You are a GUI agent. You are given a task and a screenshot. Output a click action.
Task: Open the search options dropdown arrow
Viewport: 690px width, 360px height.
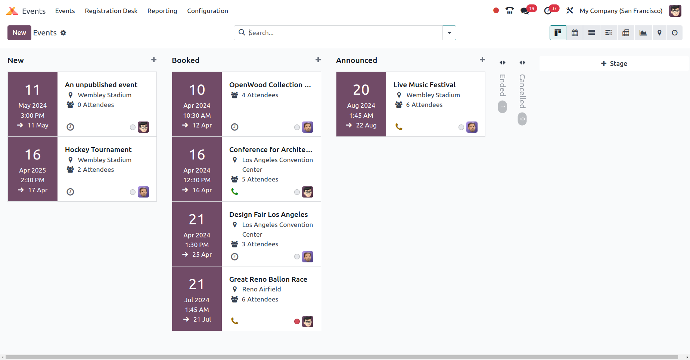(x=449, y=33)
